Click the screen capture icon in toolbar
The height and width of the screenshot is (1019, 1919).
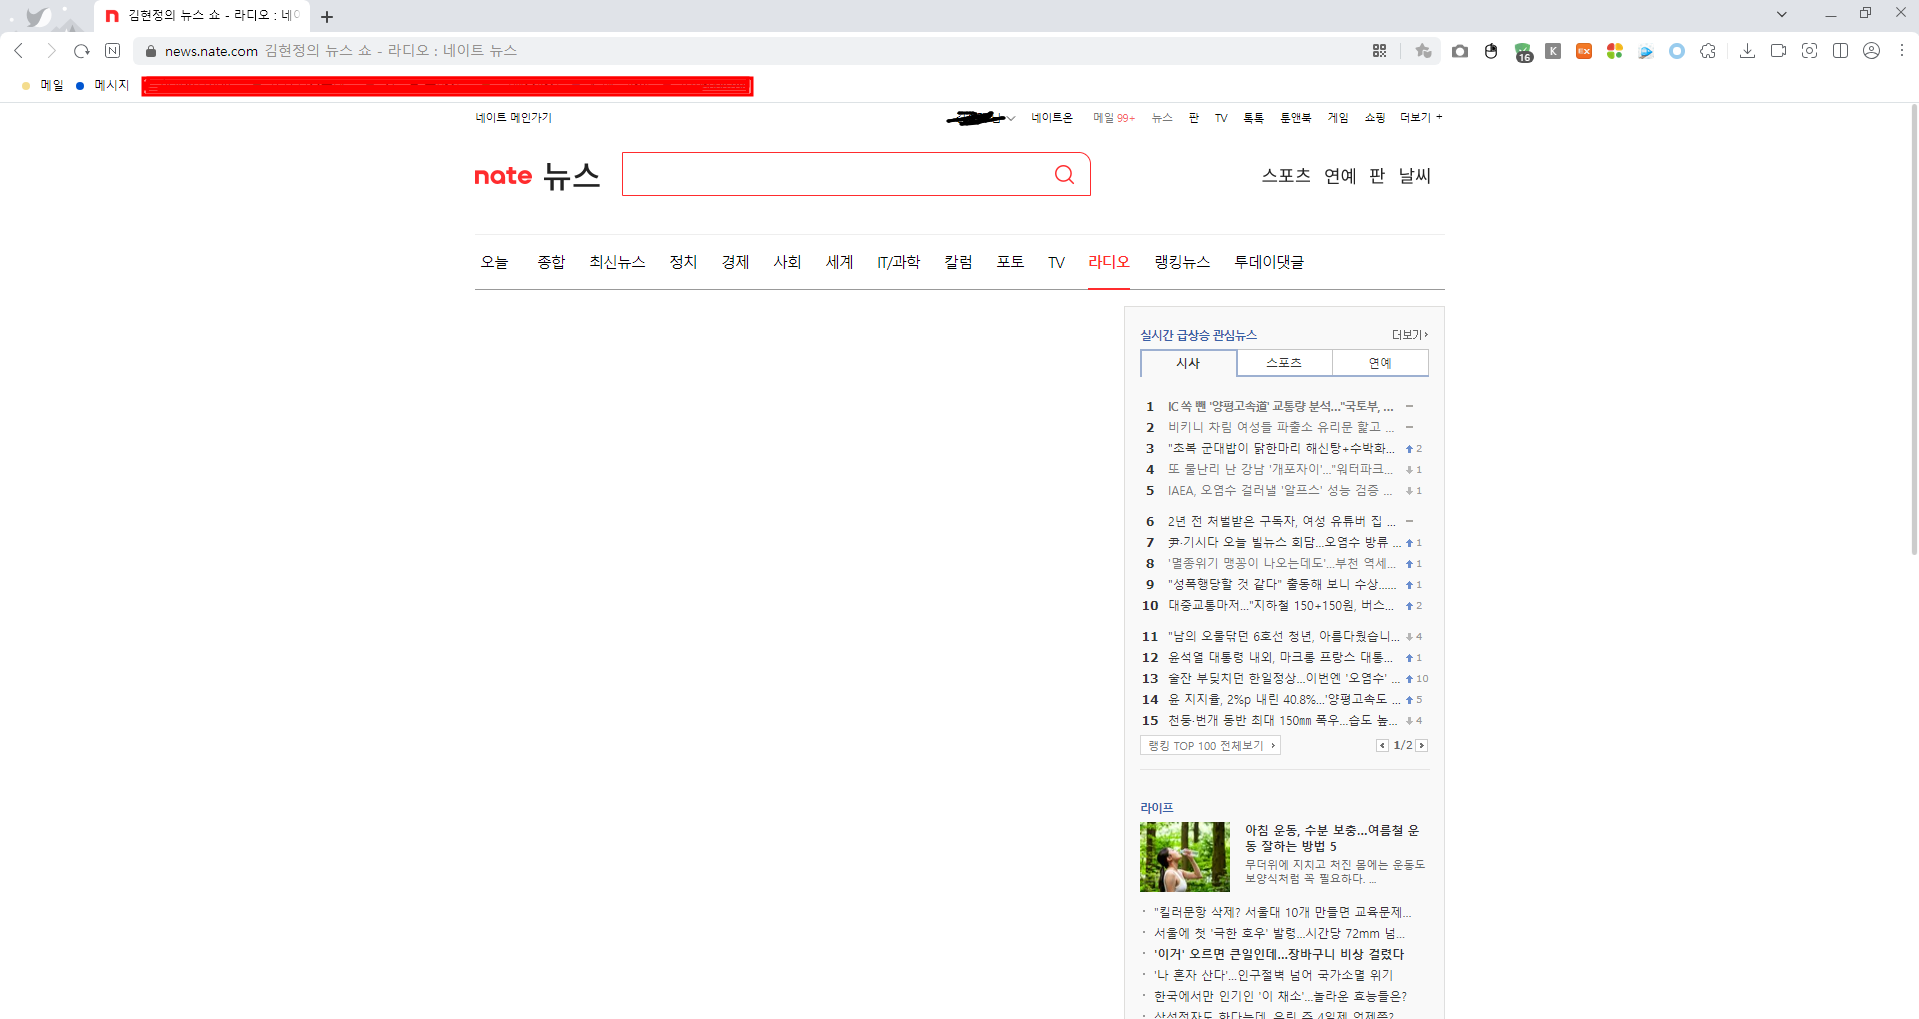tap(1809, 51)
